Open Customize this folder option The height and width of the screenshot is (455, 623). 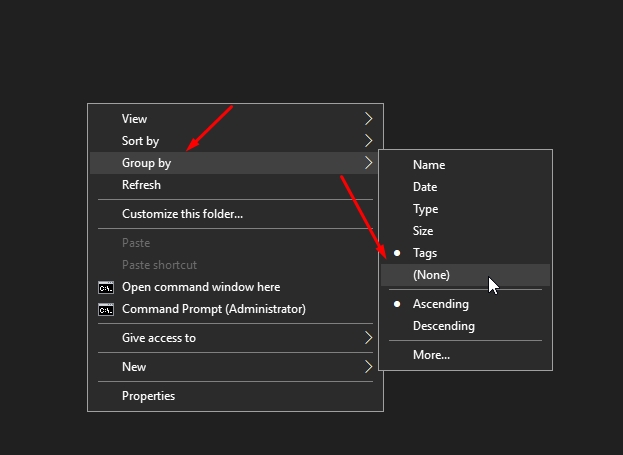(182, 213)
